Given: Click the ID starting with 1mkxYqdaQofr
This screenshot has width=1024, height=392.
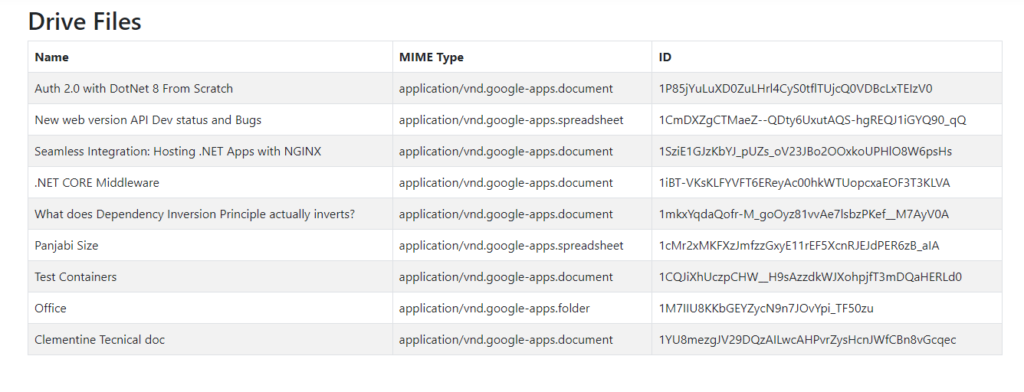Looking at the screenshot, I should pos(804,214).
